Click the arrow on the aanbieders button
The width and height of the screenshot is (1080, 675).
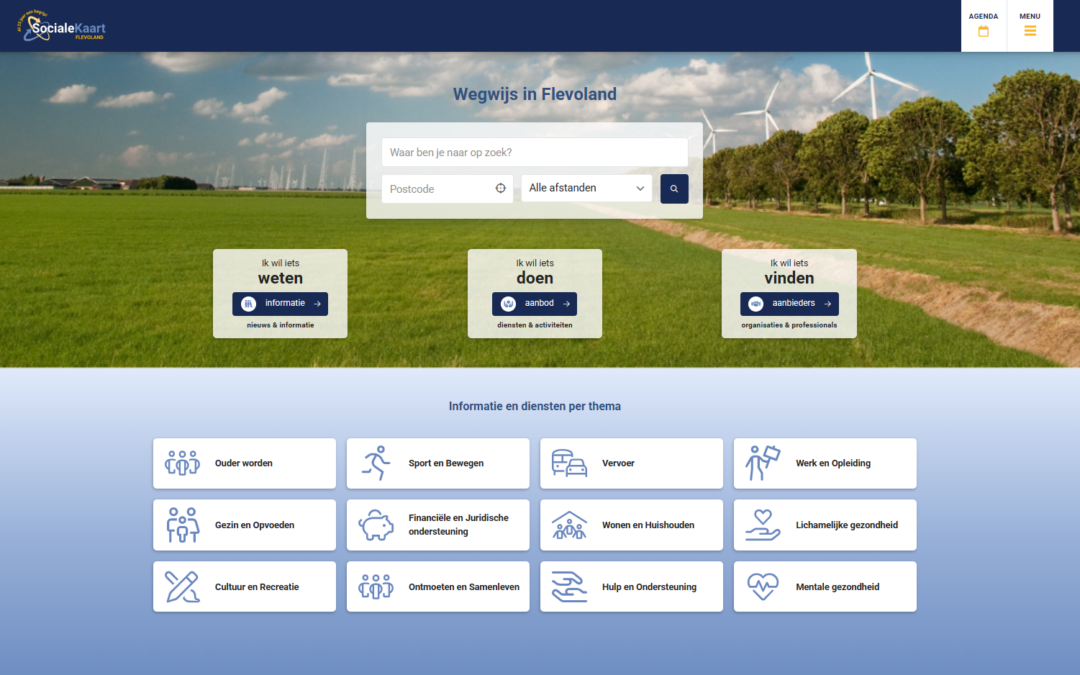(827, 304)
